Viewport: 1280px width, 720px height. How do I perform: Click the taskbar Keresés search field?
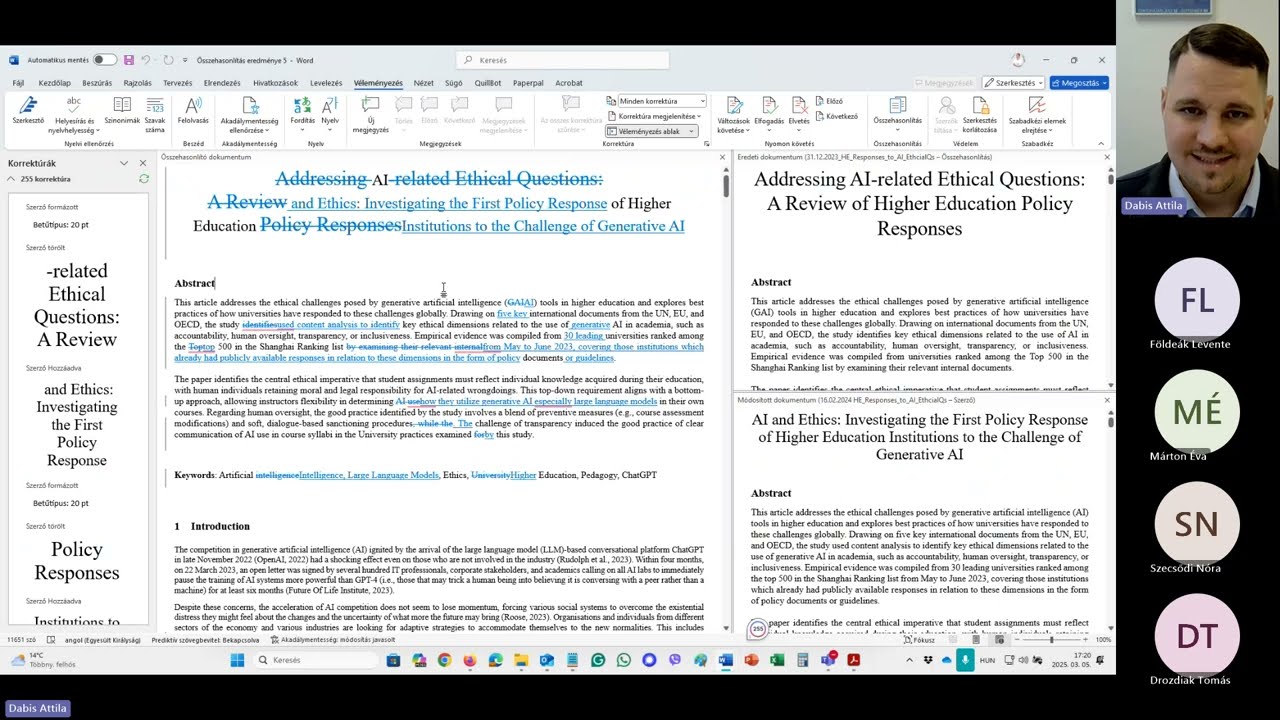tap(314, 660)
